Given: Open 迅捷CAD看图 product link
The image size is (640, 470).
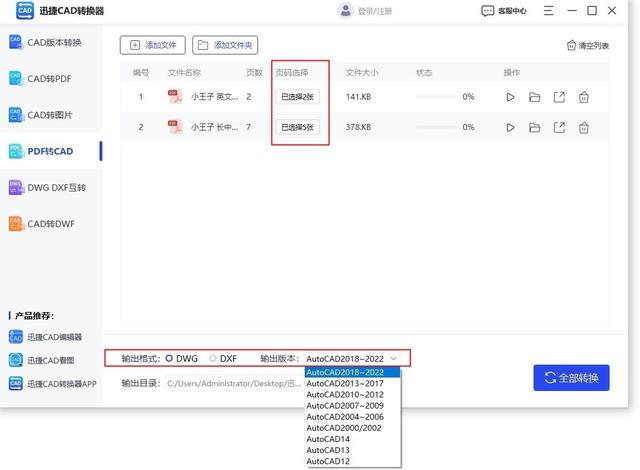Looking at the screenshot, I should point(42,360).
